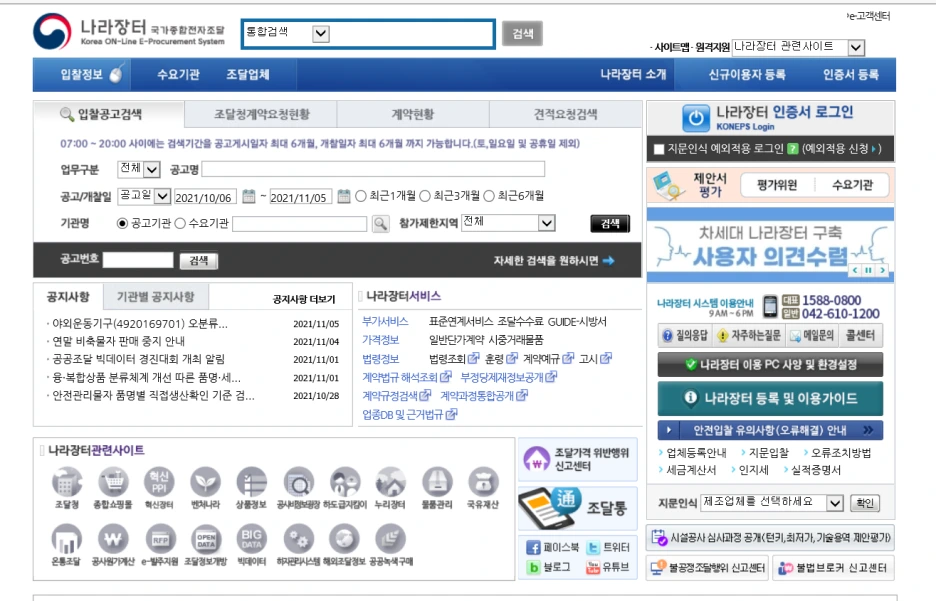Select the 공고기관 radio button
The height and width of the screenshot is (601, 936).
click(122, 223)
